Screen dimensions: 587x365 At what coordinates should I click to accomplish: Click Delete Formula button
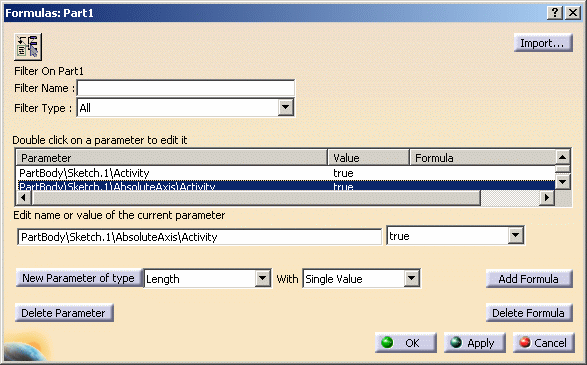tap(529, 313)
